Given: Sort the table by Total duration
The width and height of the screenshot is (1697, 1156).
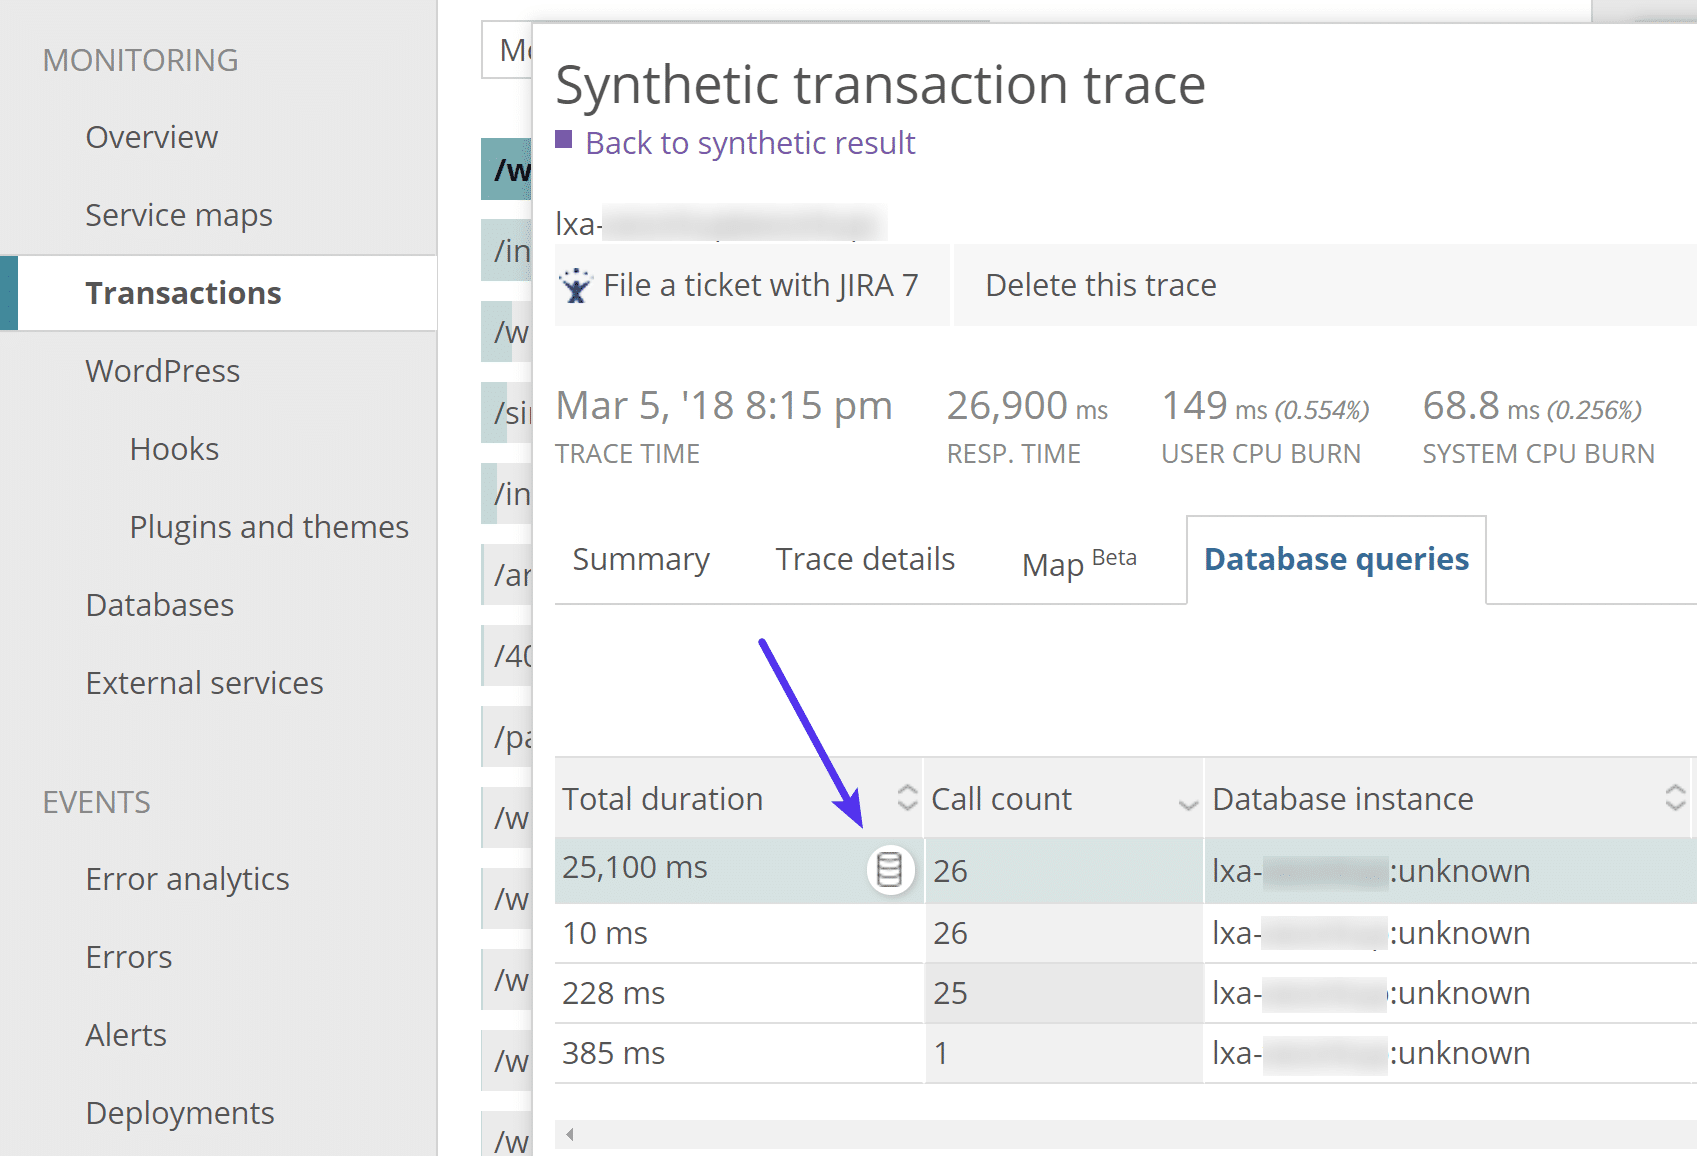Looking at the screenshot, I should point(905,798).
